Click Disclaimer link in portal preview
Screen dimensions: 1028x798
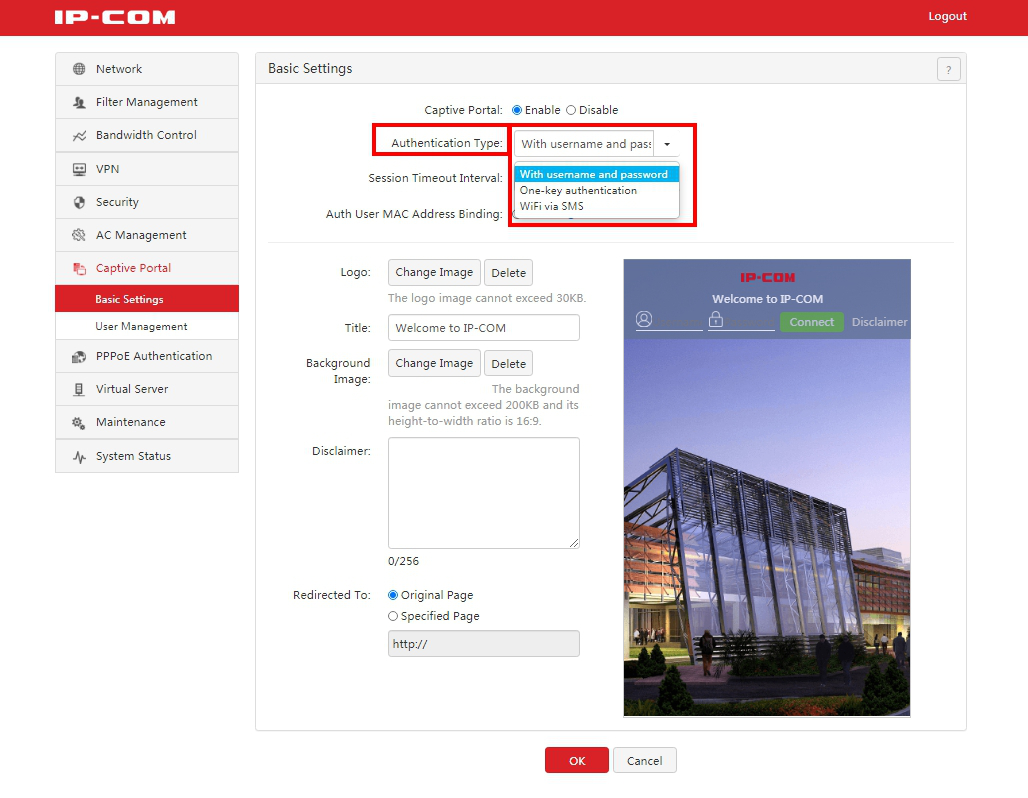point(879,322)
